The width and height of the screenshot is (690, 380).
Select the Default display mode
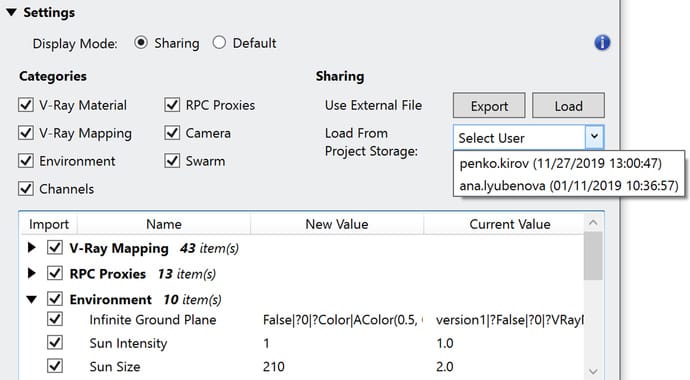point(219,43)
